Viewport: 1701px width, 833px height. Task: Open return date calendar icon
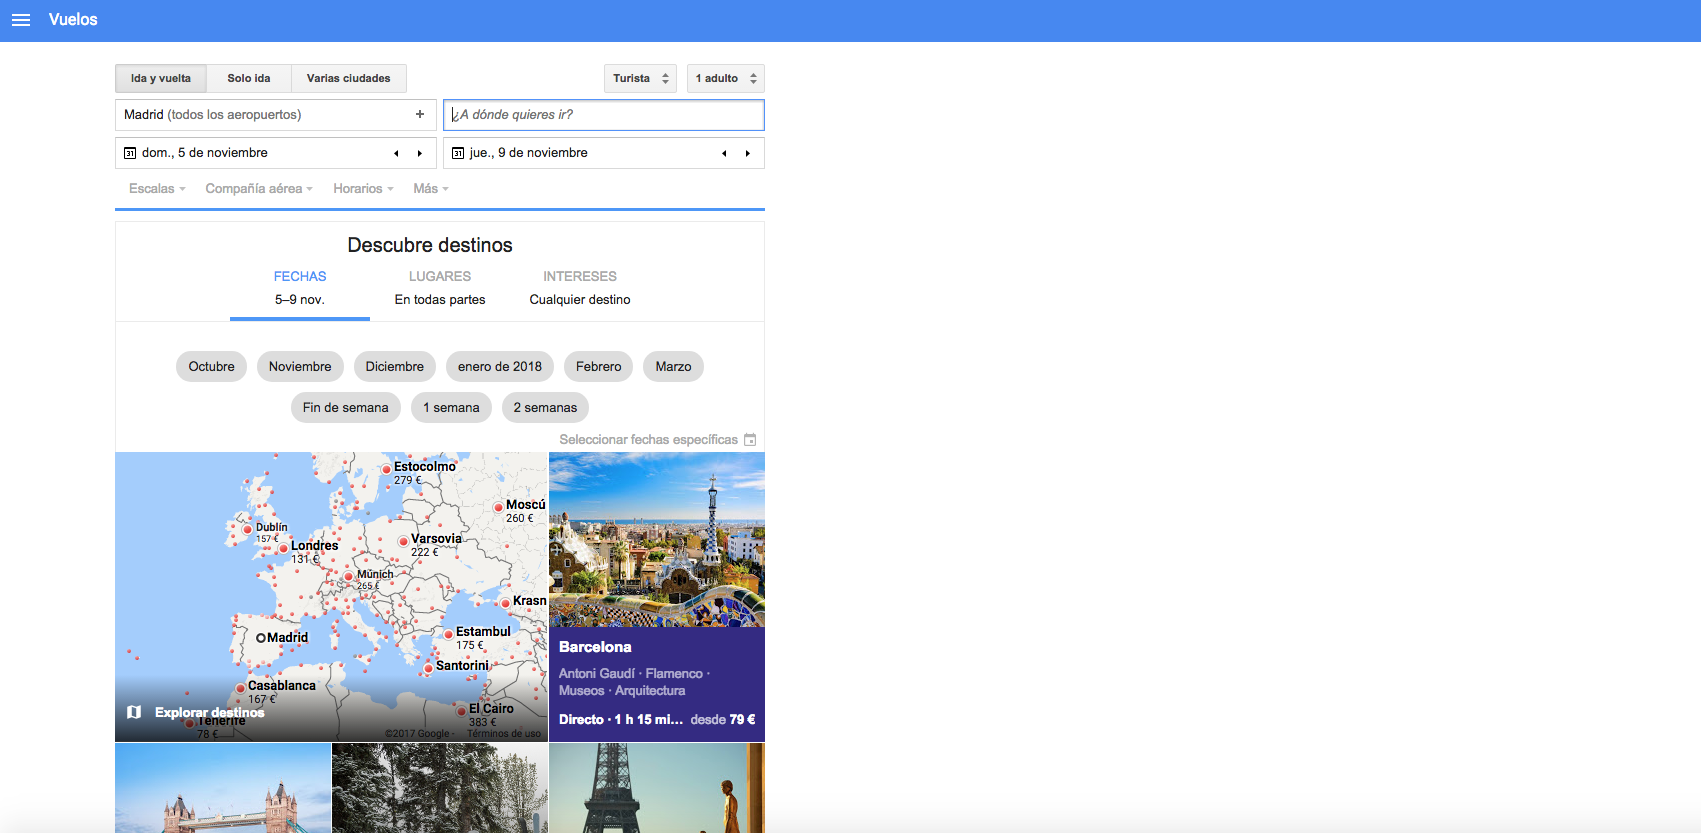[x=458, y=153]
